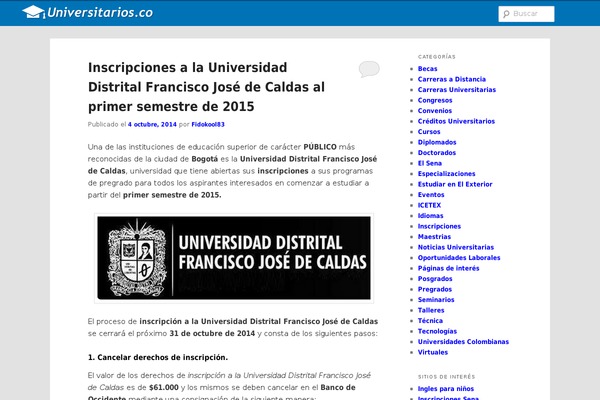The width and height of the screenshot is (600, 400).
Task: Select the El Sena category
Action: pos(430,162)
